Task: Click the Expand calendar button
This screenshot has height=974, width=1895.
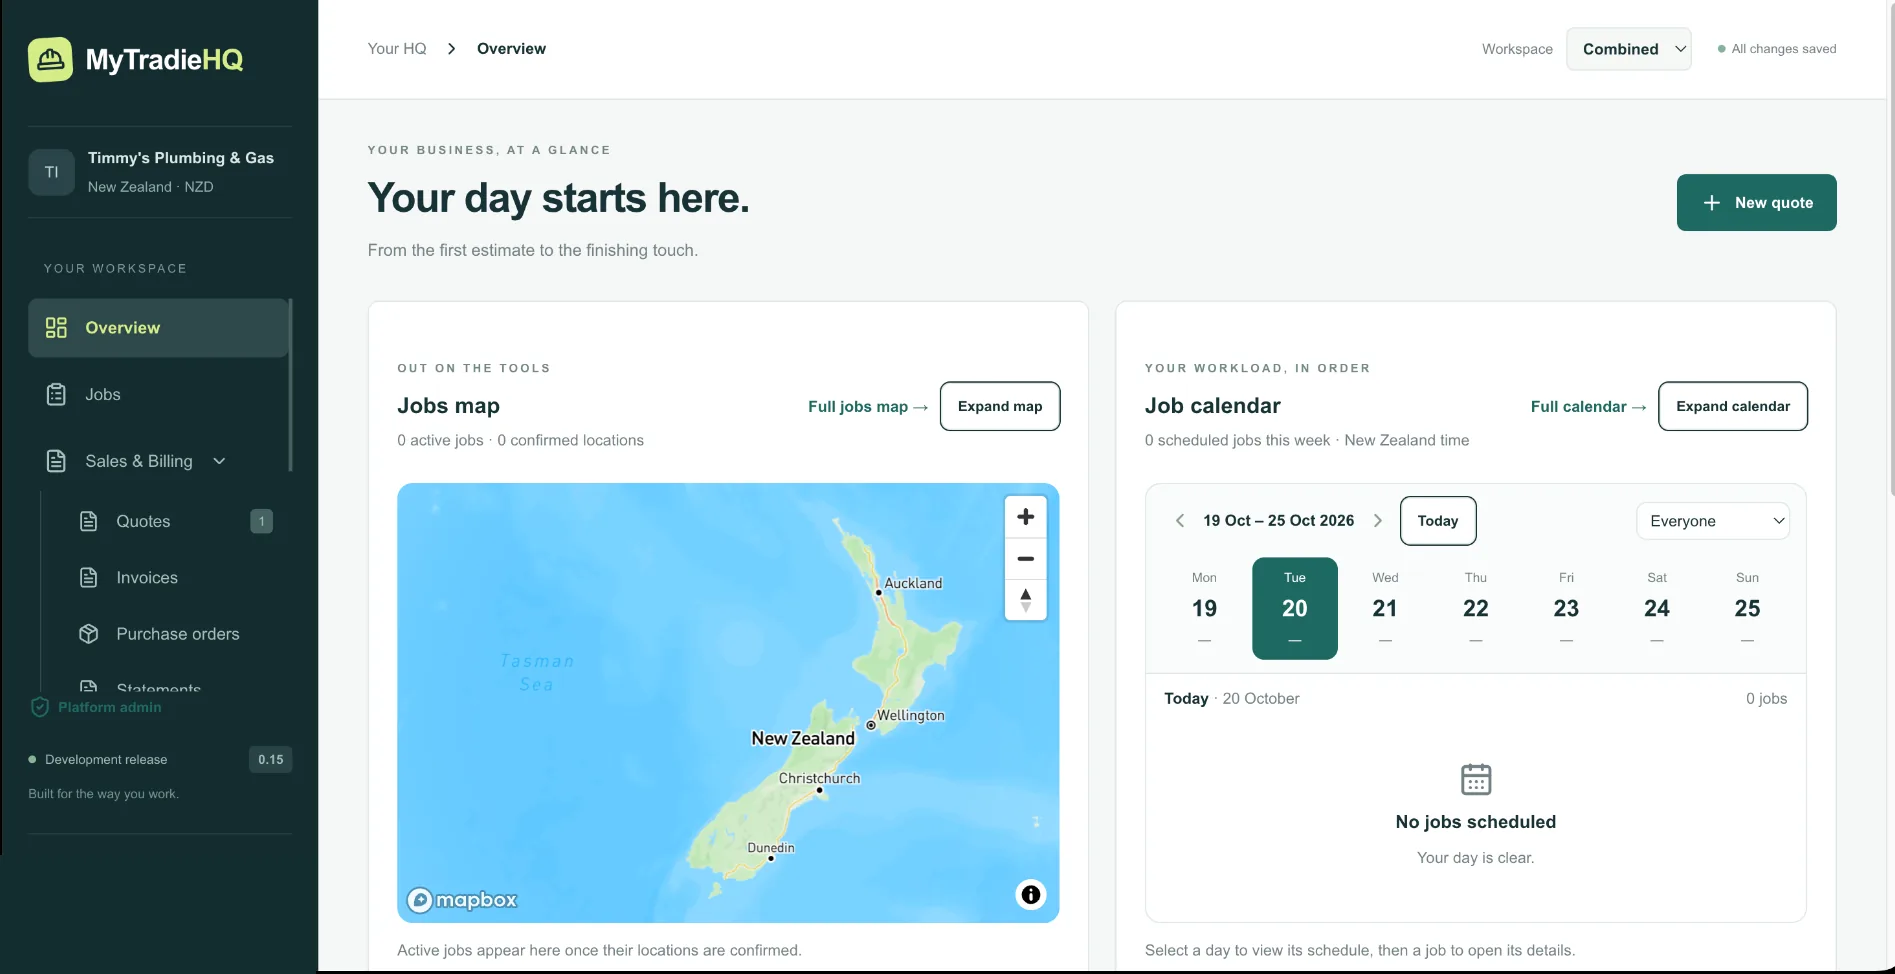Action: point(1733,406)
